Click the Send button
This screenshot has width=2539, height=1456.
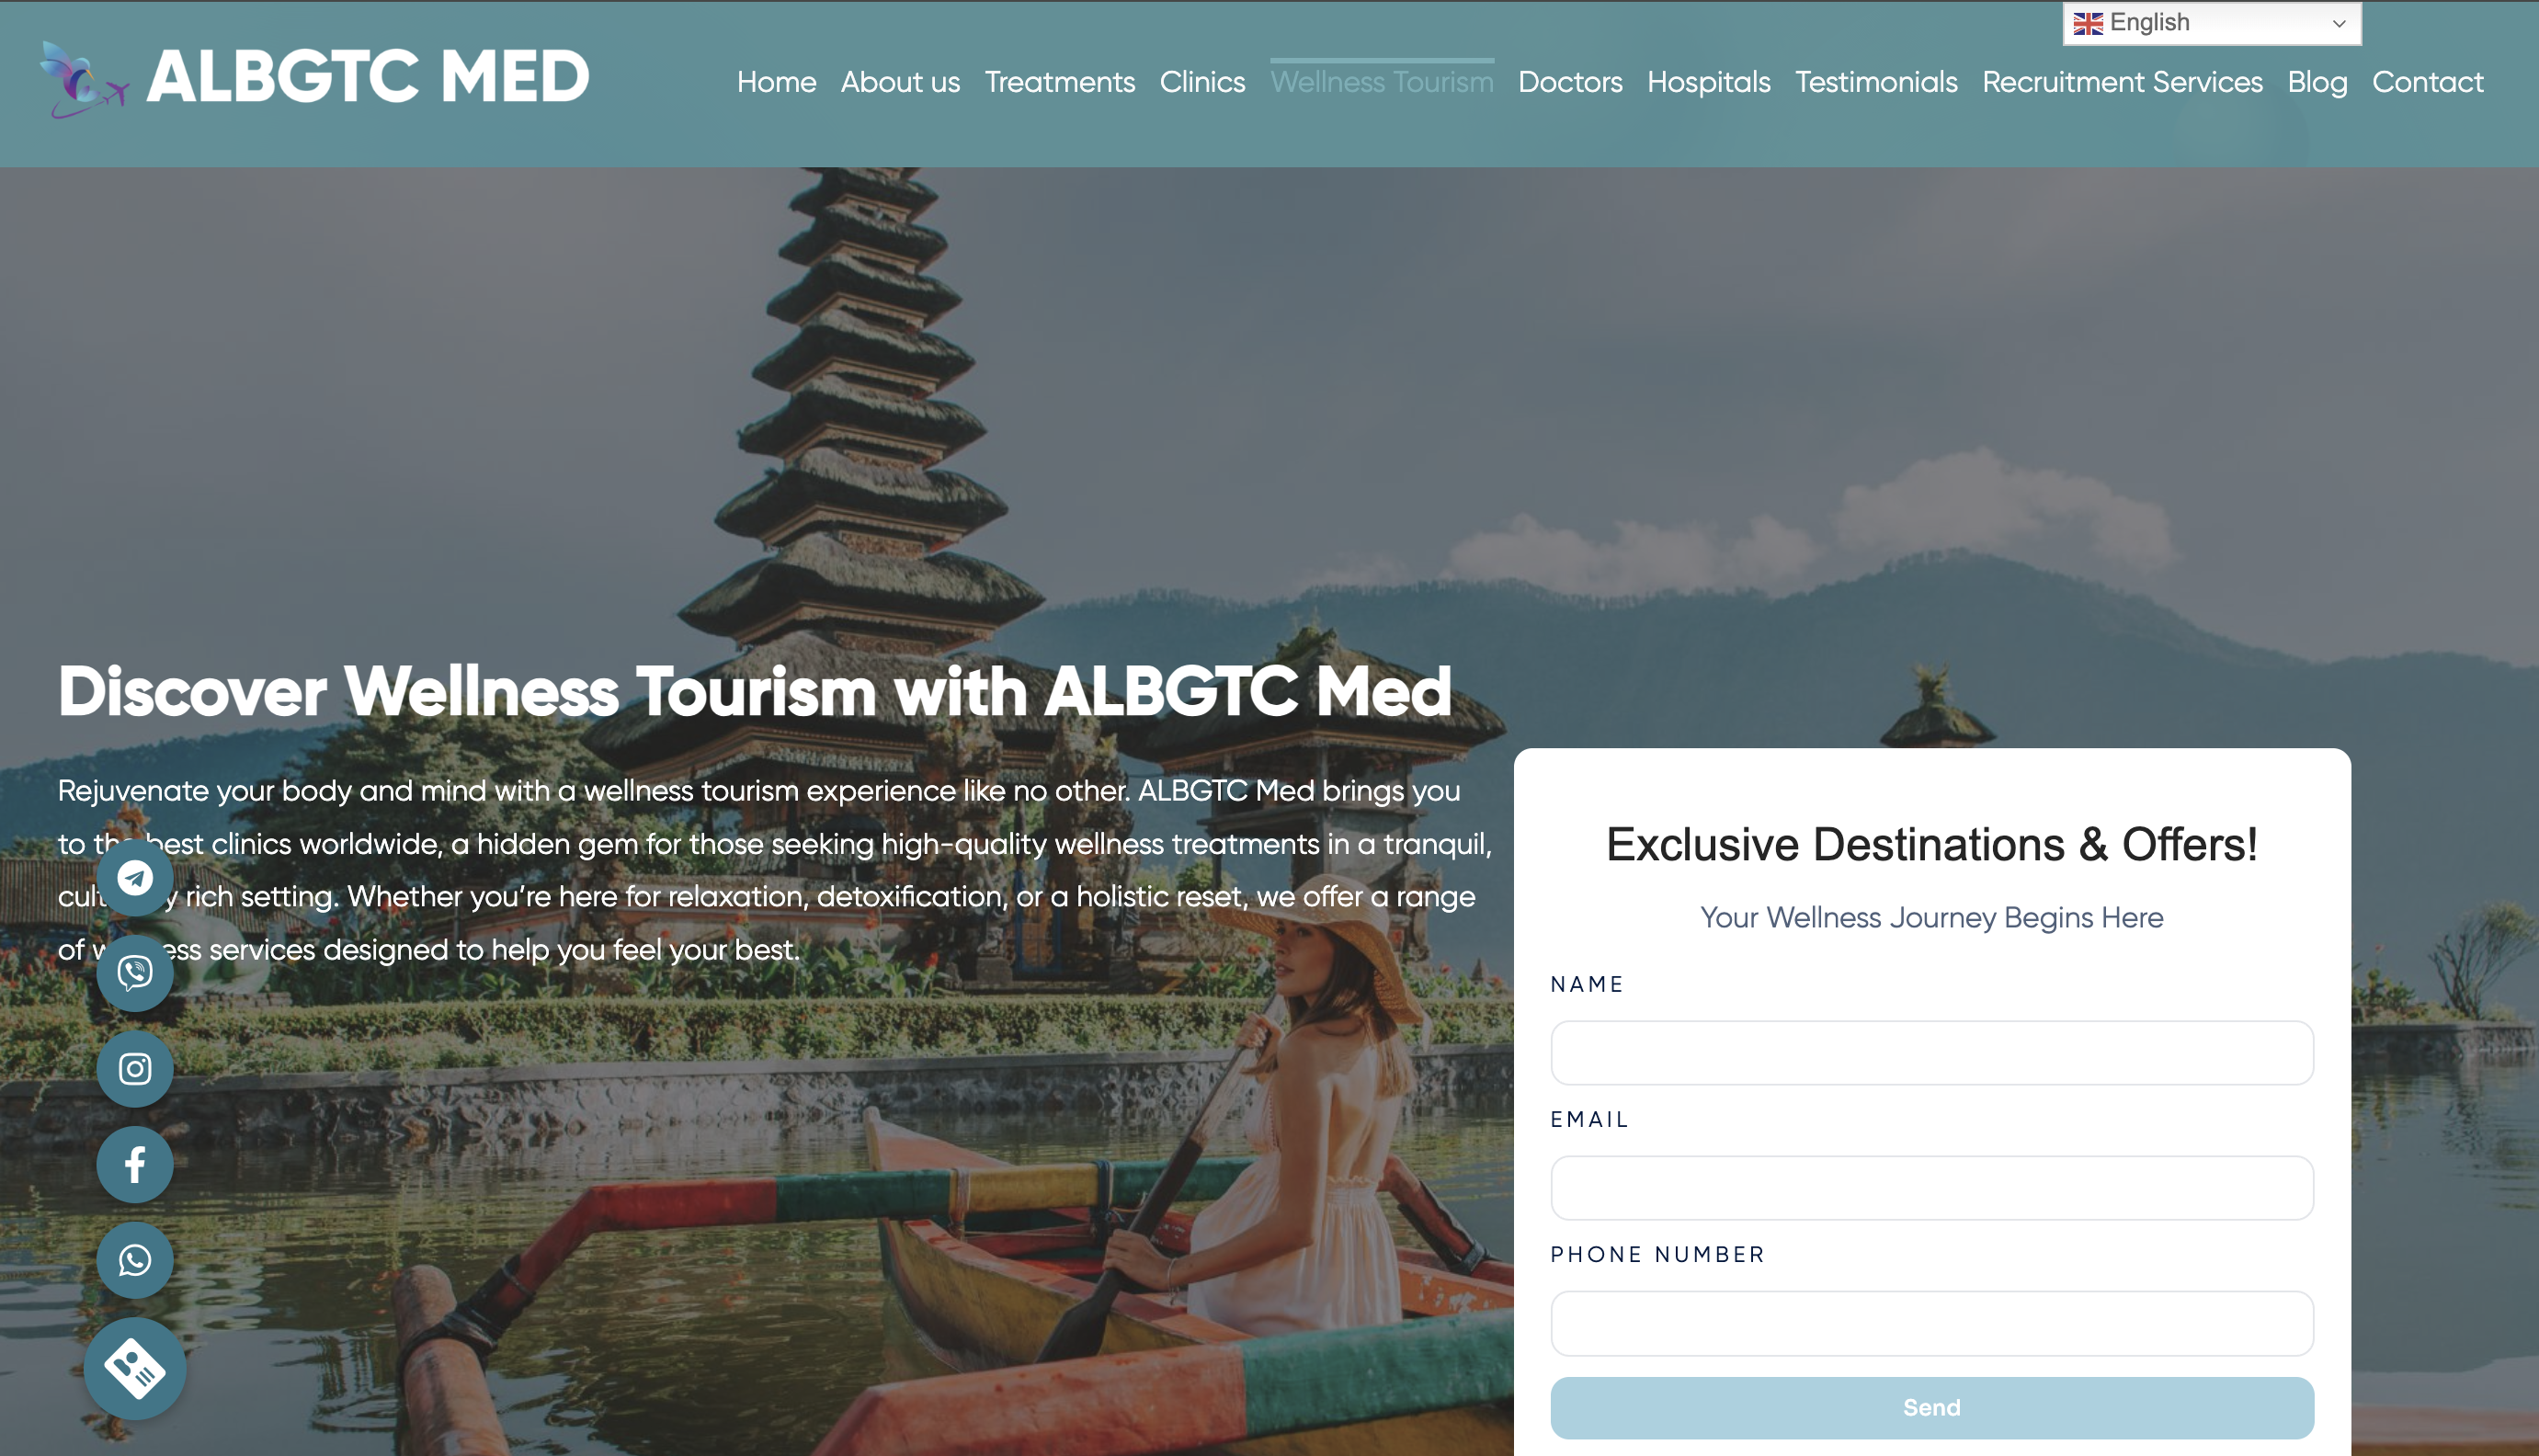click(1931, 1407)
